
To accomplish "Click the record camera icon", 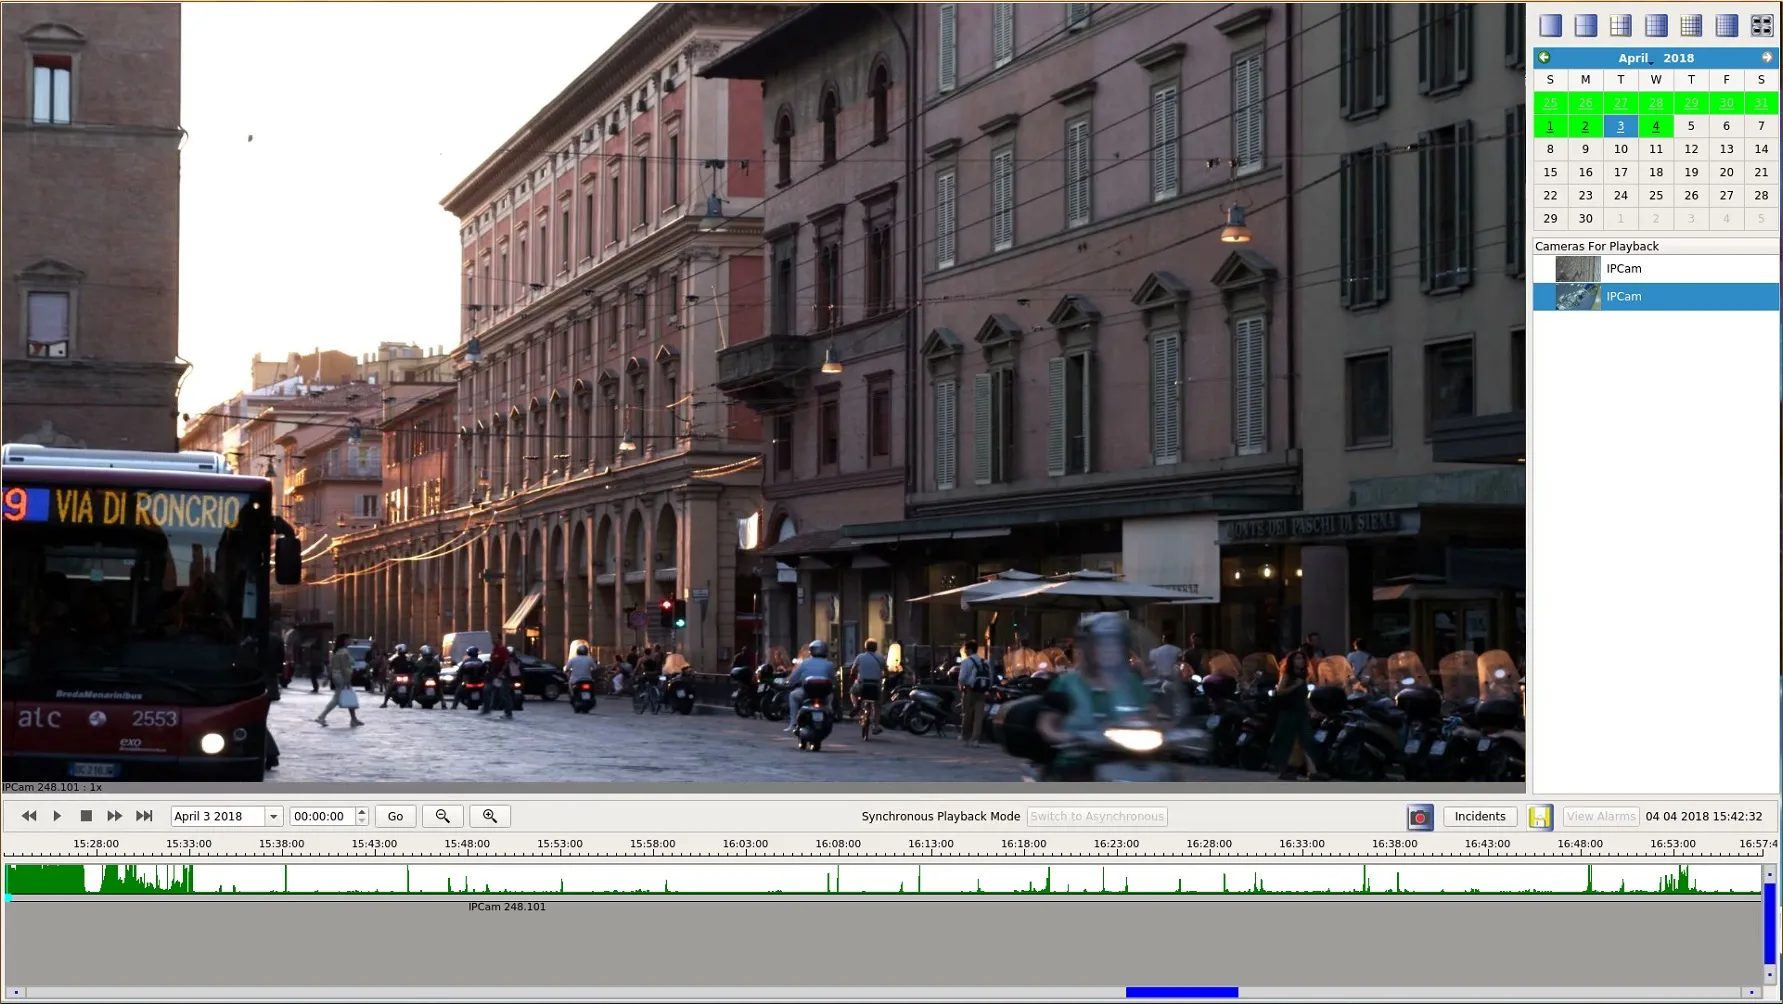I will tap(1419, 817).
